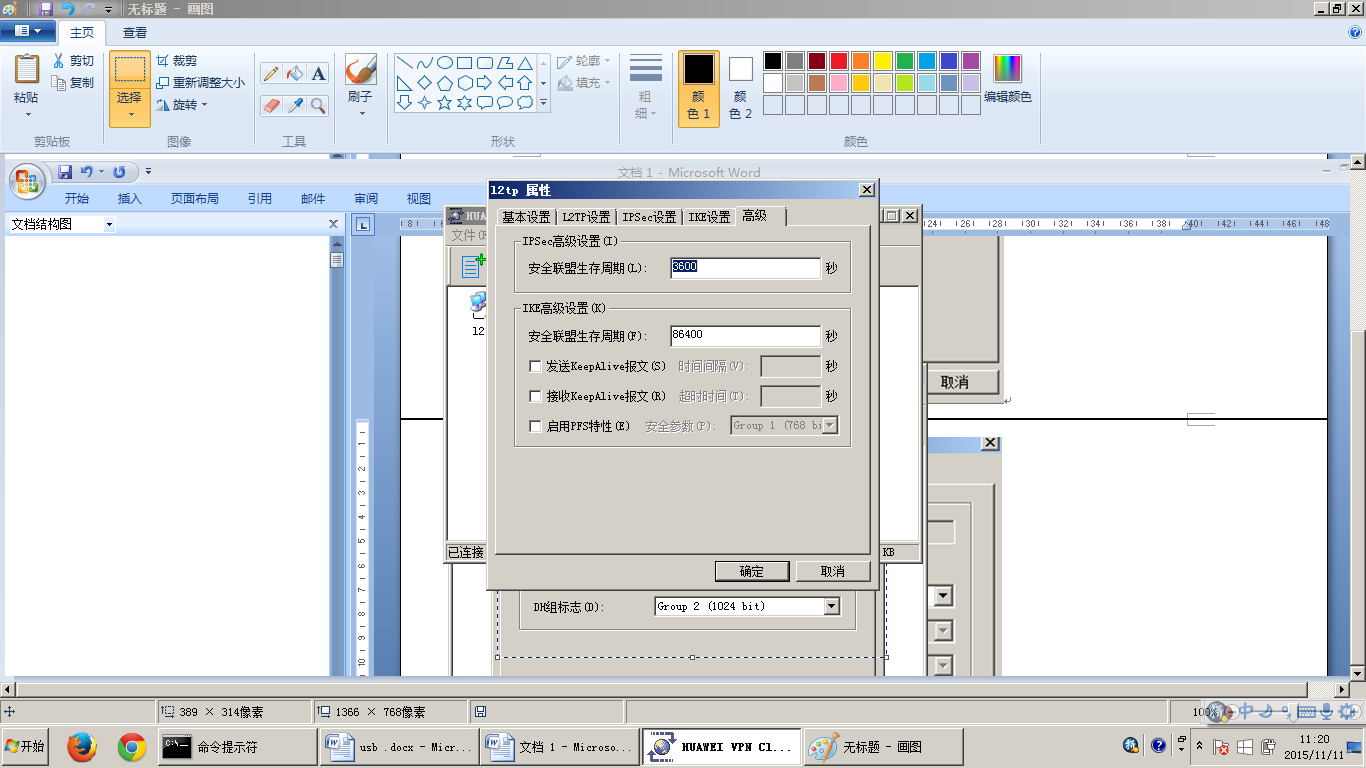Enable the 发送KeepAlive报文 checkbox

[x=536, y=367]
